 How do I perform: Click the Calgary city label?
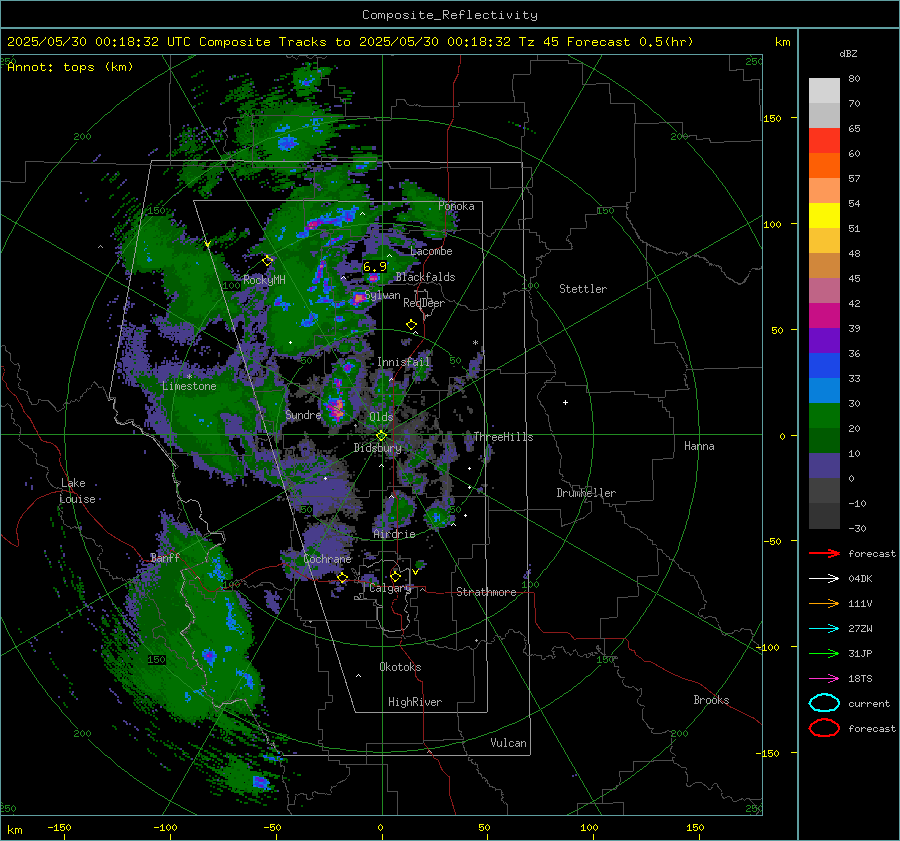point(390,588)
